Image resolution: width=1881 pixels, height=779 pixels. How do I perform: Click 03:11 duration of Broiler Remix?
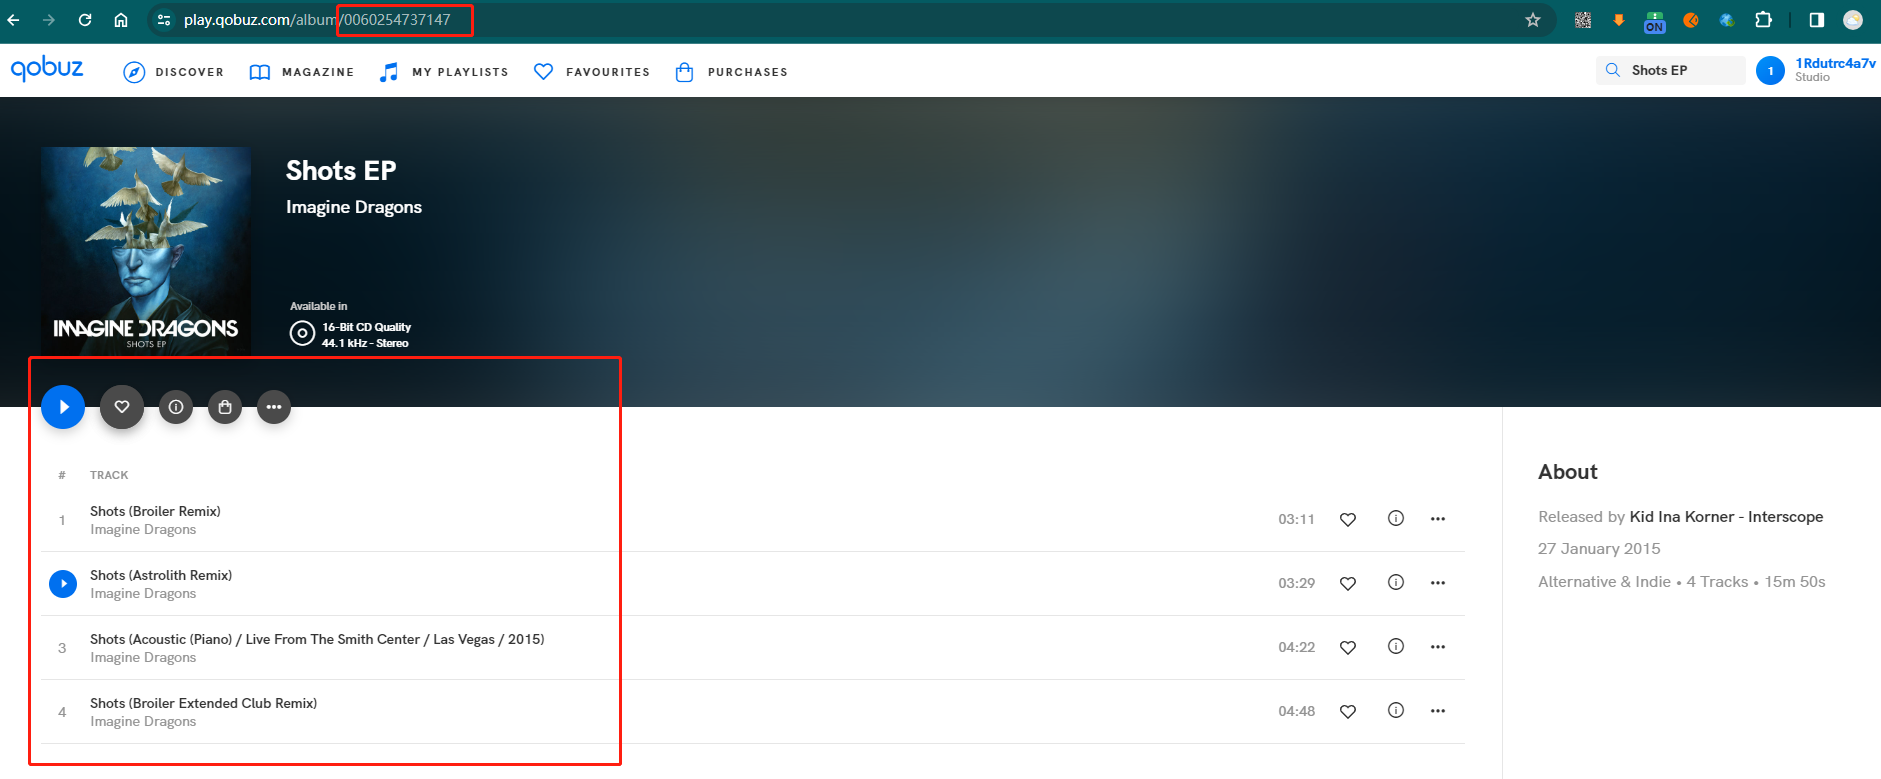1296,519
